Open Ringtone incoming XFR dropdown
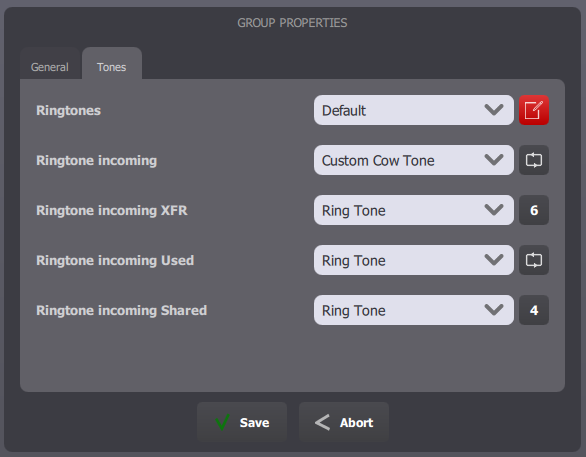The height and width of the screenshot is (457, 586). [x=414, y=210]
